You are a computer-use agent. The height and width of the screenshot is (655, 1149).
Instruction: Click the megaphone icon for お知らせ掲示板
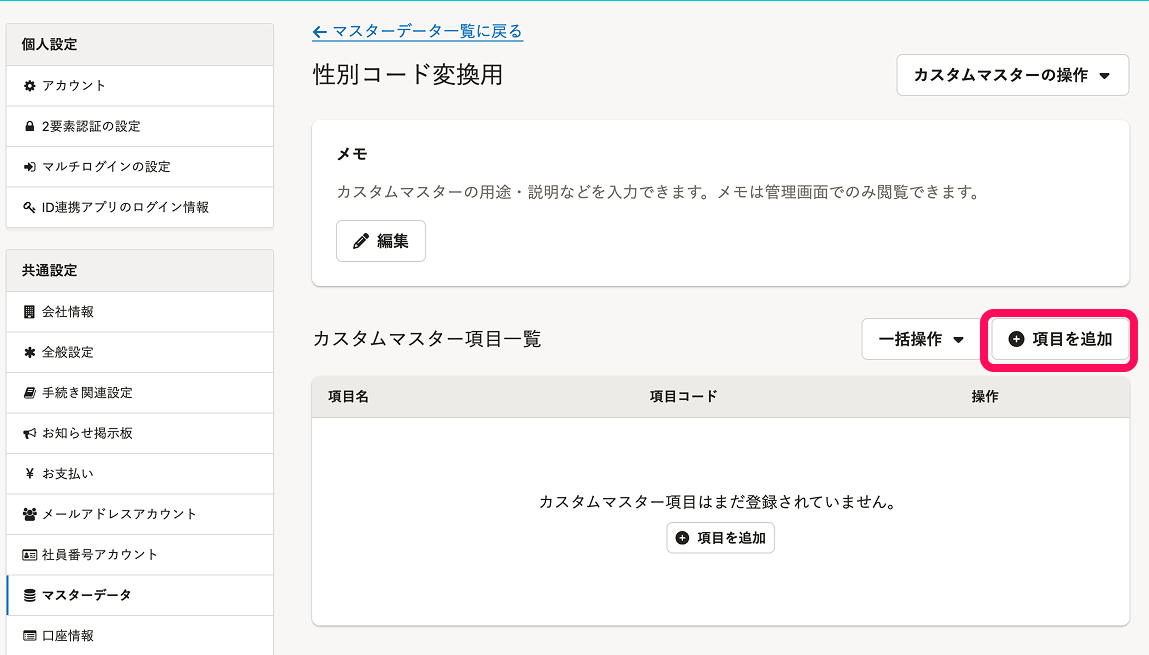pos(30,434)
